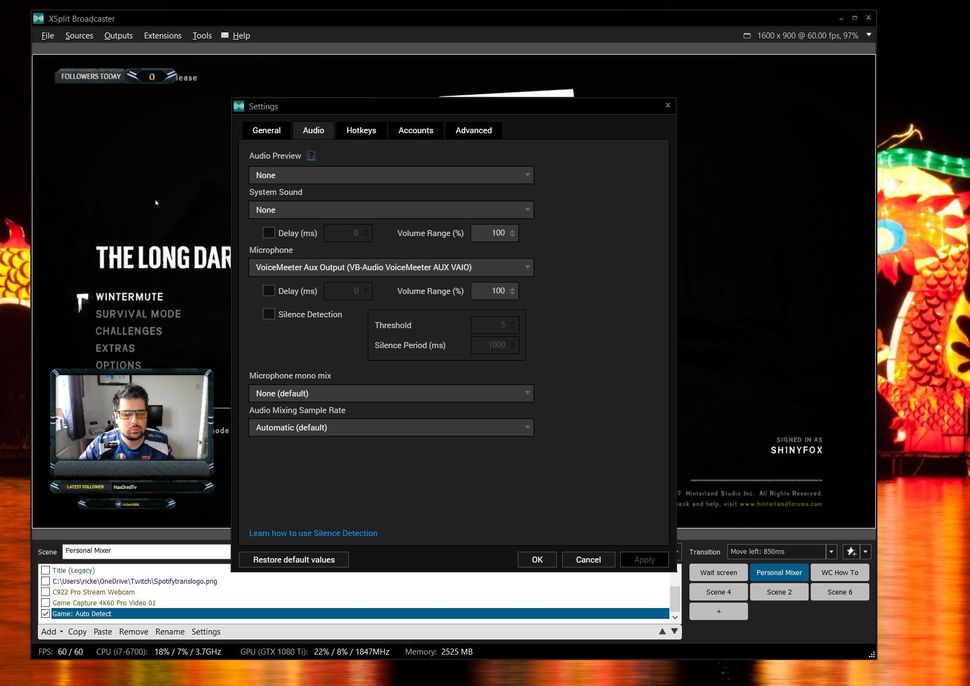Open the System Sound dropdown
This screenshot has width=970, height=686.
[390, 209]
